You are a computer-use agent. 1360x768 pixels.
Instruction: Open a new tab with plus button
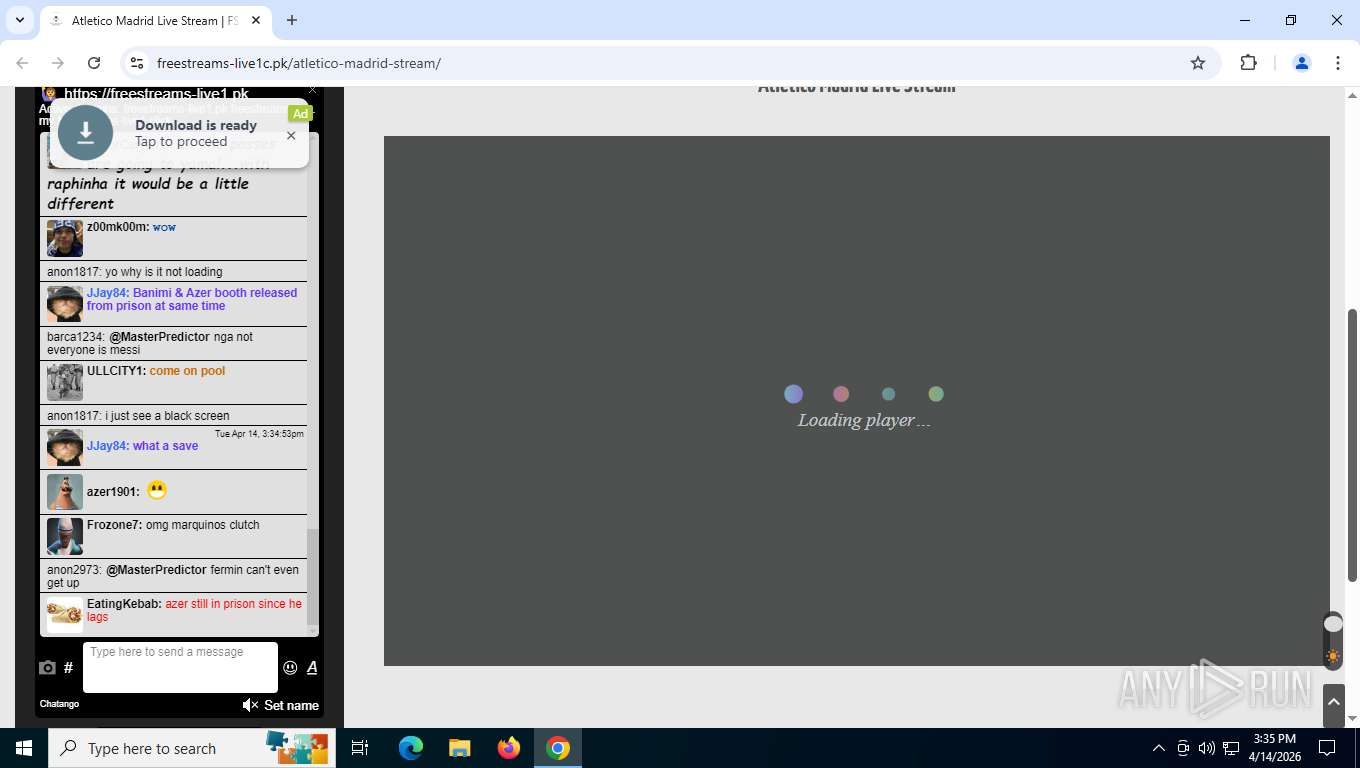click(292, 20)
